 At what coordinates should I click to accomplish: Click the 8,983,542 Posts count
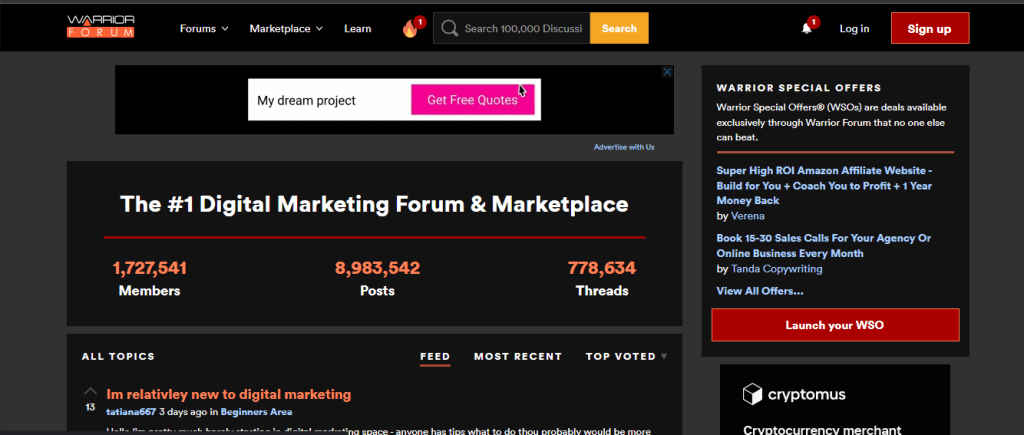pyautogui.click(x=377, y=268)
